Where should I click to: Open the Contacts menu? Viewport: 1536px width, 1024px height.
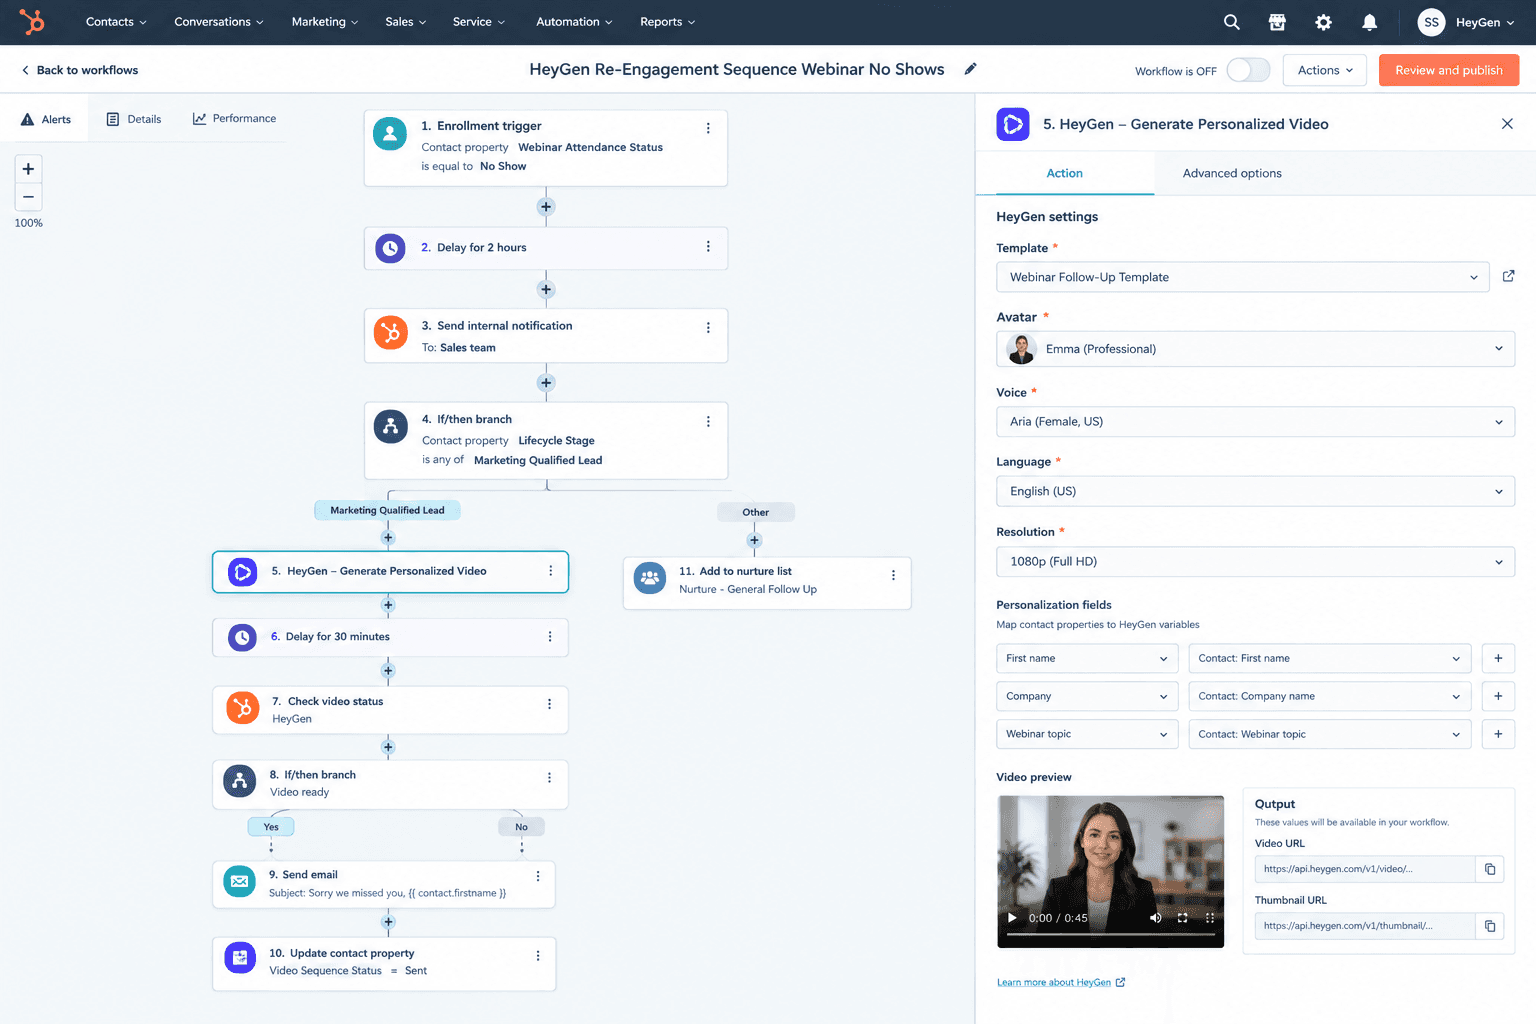click(x=116, y=22)
